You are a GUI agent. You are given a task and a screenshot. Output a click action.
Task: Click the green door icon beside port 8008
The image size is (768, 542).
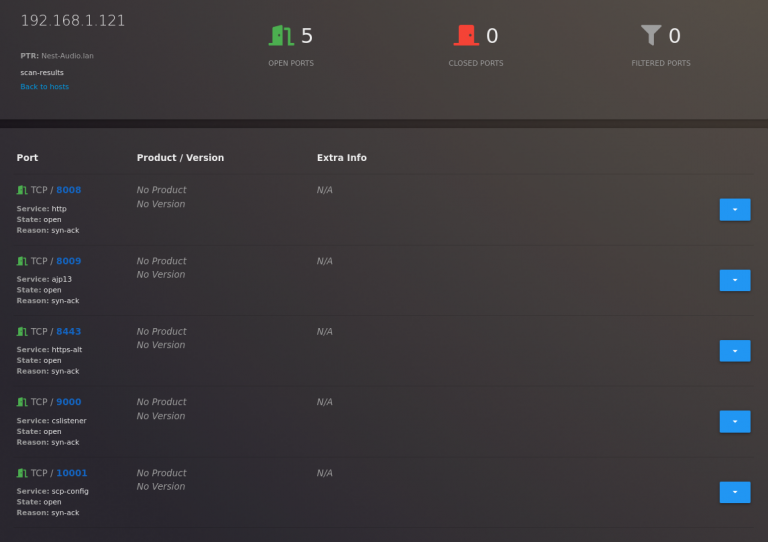(x=22, y=190)
